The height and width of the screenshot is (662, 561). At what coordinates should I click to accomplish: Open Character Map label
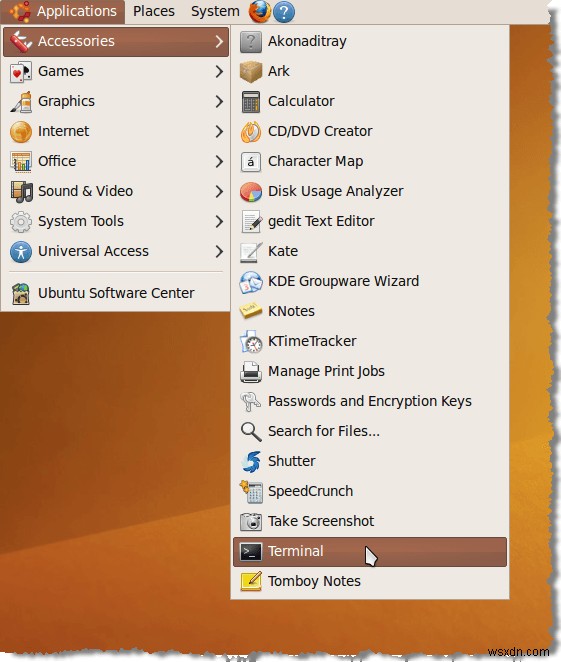[x=315, y=161]
